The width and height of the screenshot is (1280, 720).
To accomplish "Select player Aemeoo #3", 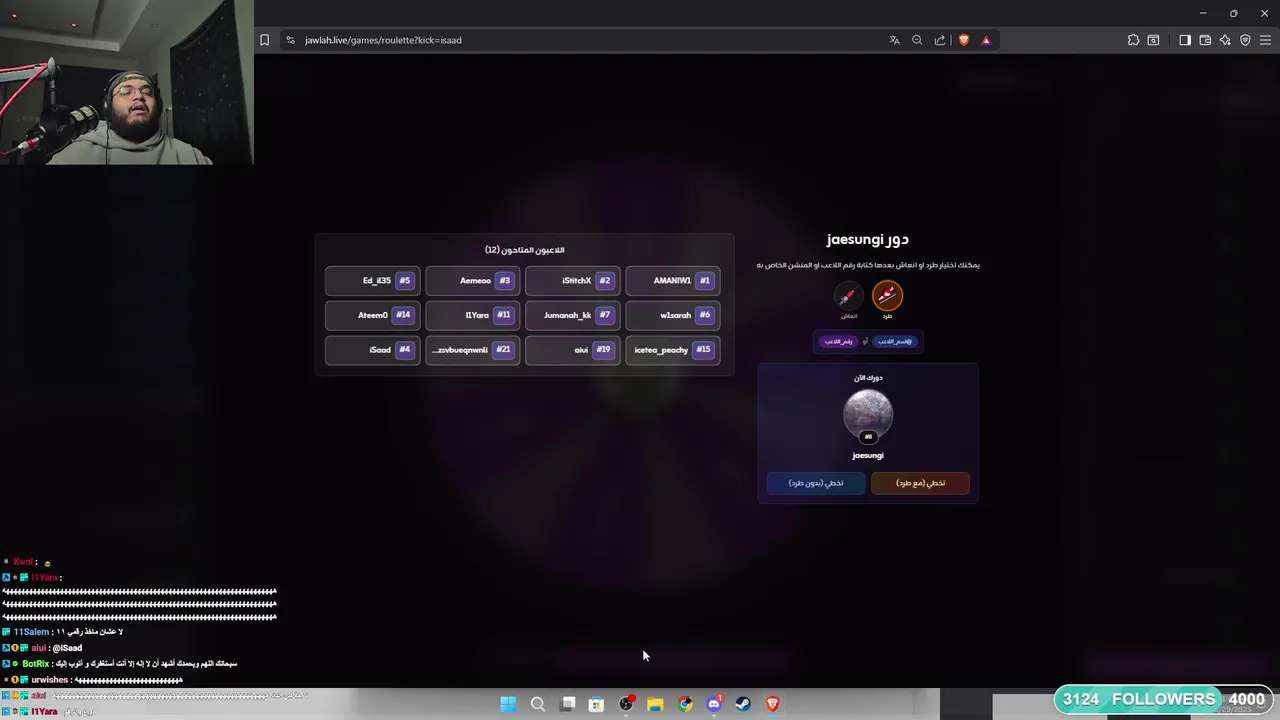I will pos(472,281).
